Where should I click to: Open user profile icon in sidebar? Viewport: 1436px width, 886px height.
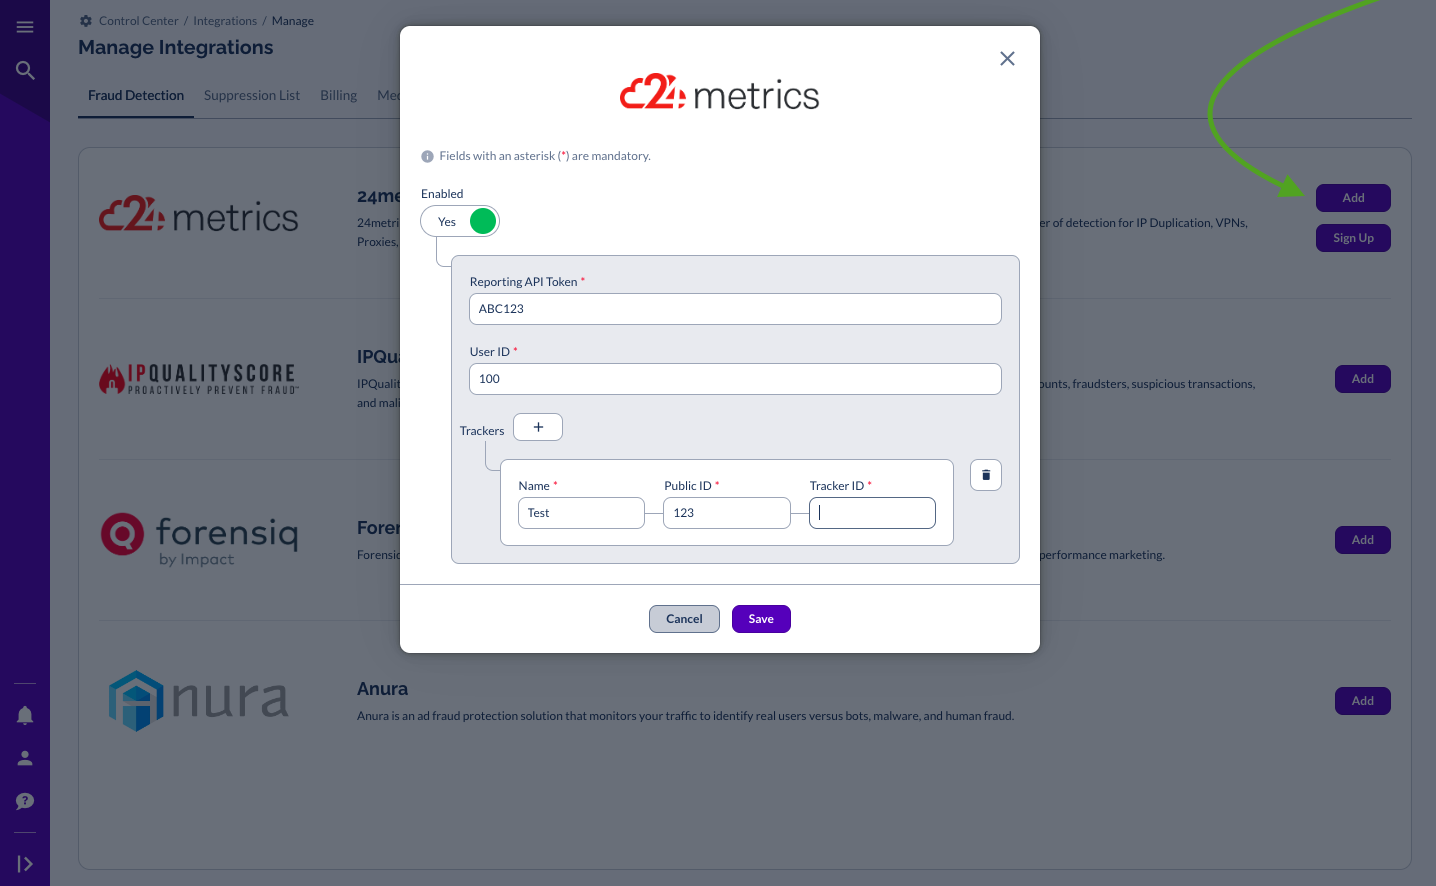pyautogui.click(x=25, y=758)
